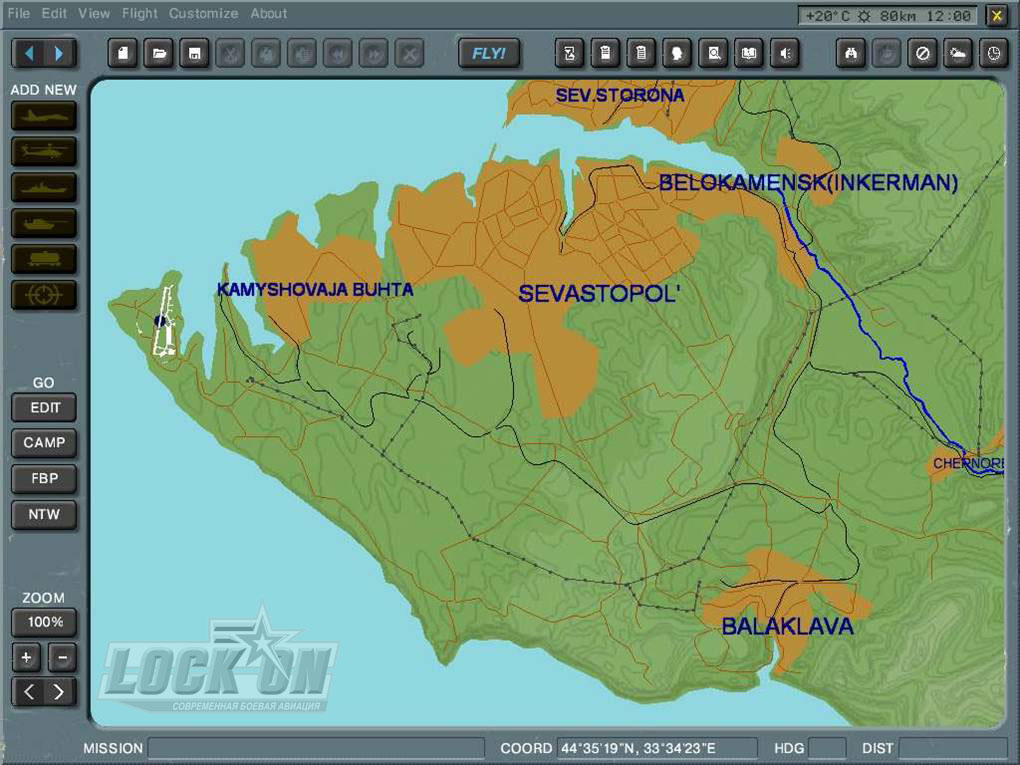This screenshot has height=765, width=1020.
Task: Open the Customize menu
Action: (203, 14)
